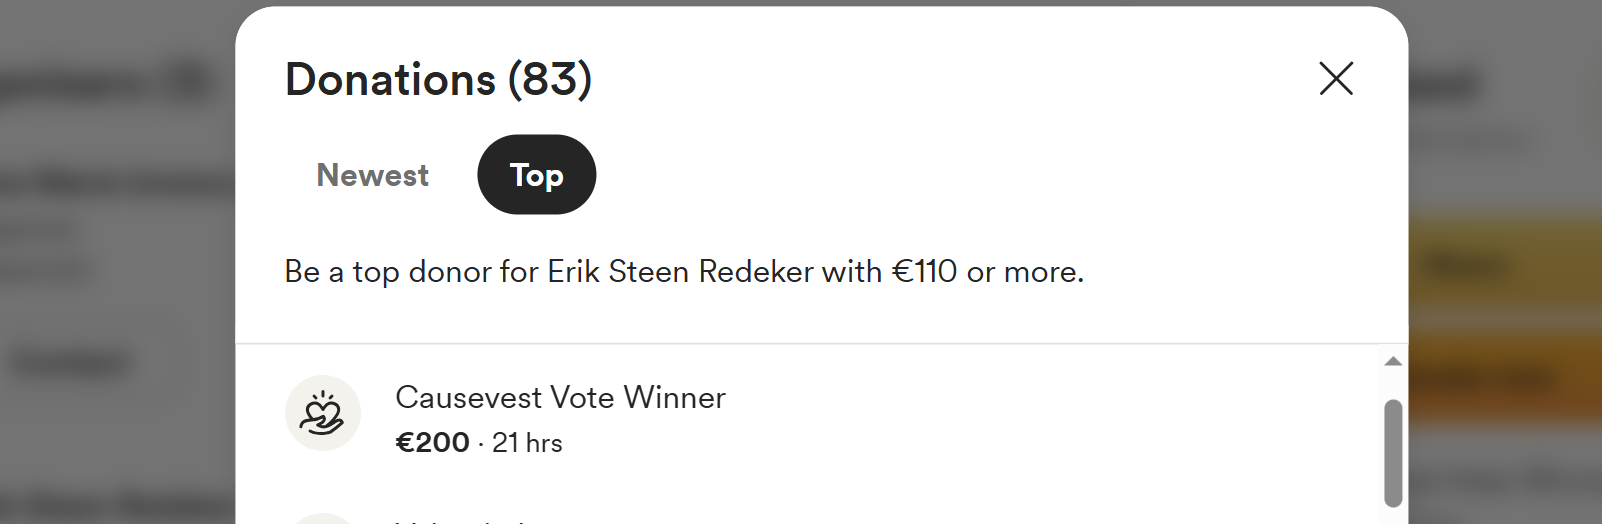Select the Top donations tab
Image resolution: width=1602 pixels, height=524 pixels.
537,175
